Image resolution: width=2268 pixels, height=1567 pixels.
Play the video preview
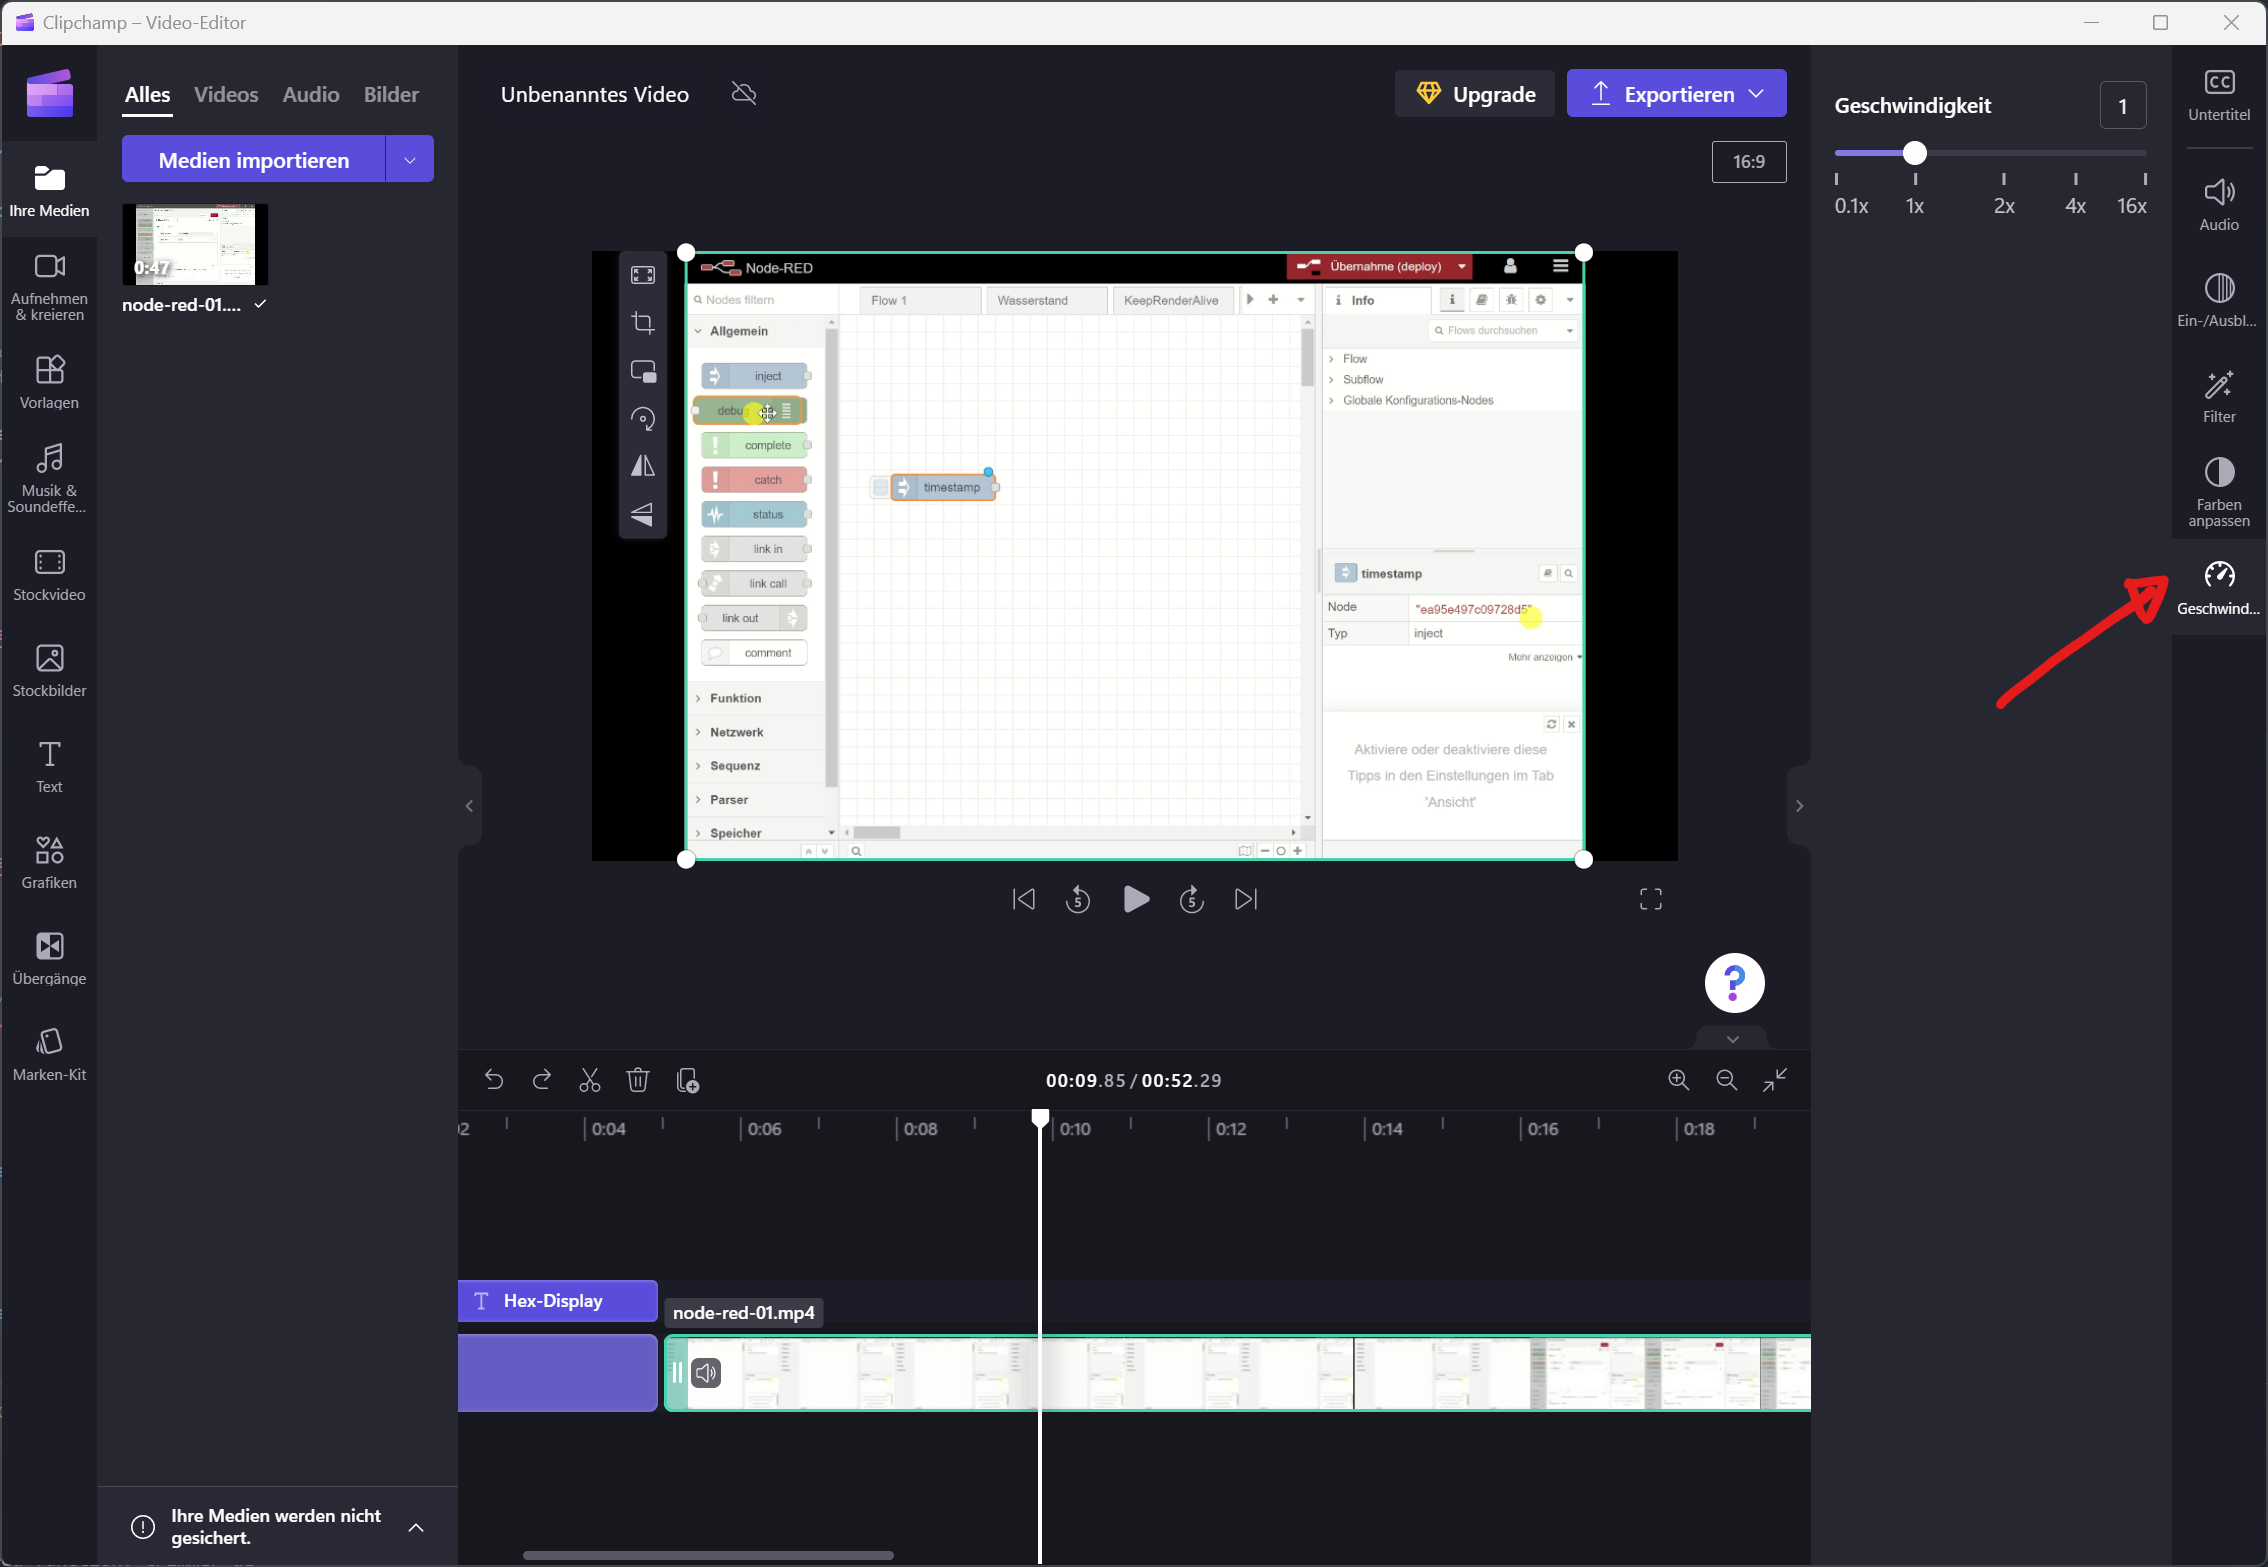[x=1135, y=899]
